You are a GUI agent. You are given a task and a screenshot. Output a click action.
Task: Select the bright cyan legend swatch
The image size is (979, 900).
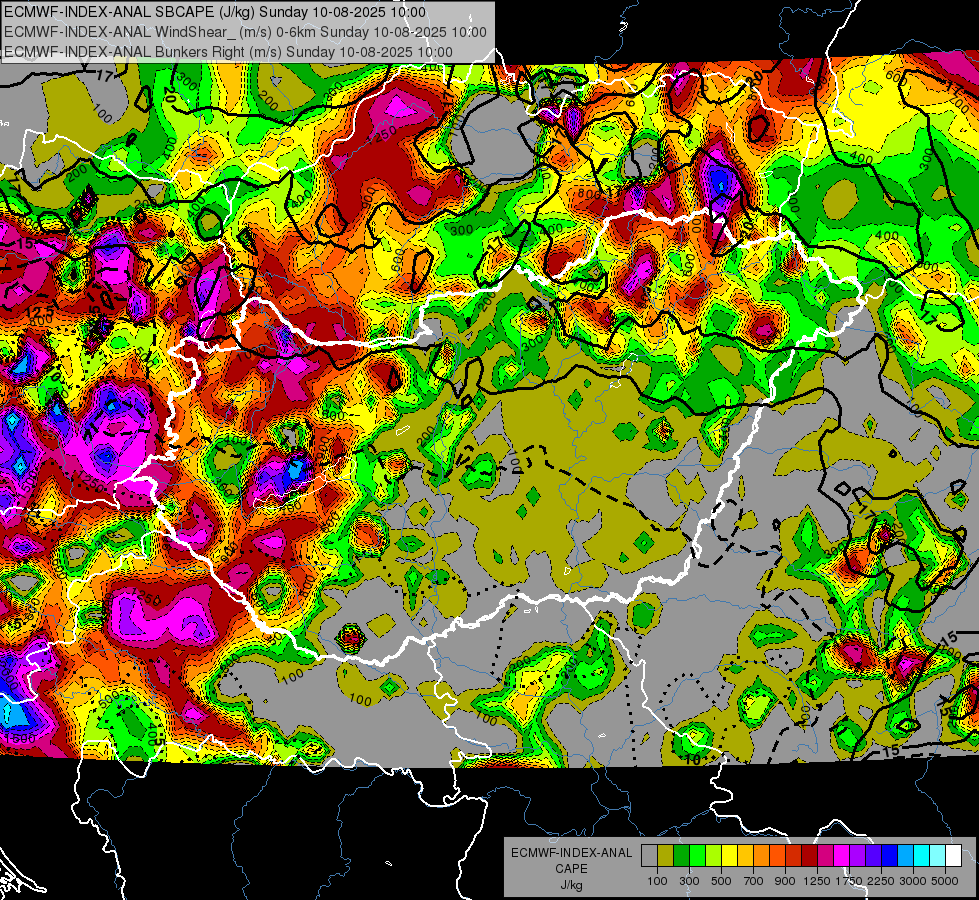[922, 856]
